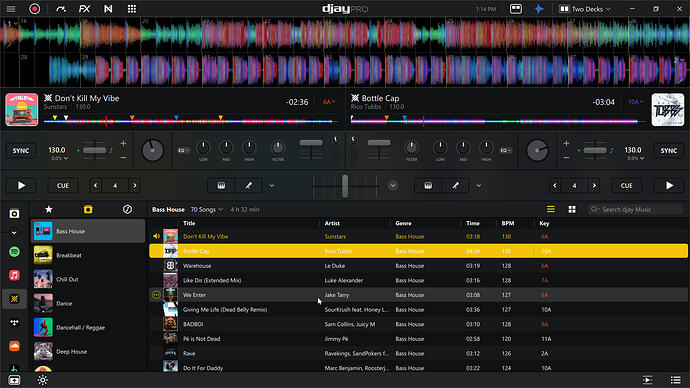Viewport: 690px width, 388px height.
Task: Select yellow playlists tab in library
Action: click(88, 209)
